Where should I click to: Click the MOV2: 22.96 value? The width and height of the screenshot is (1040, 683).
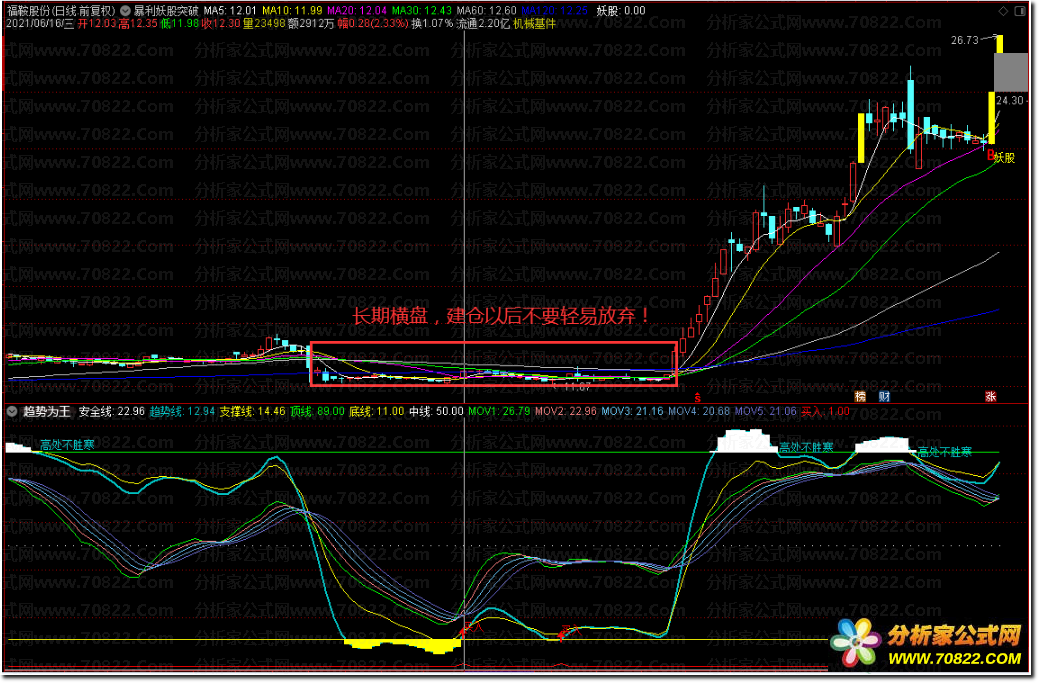[566, 412]
